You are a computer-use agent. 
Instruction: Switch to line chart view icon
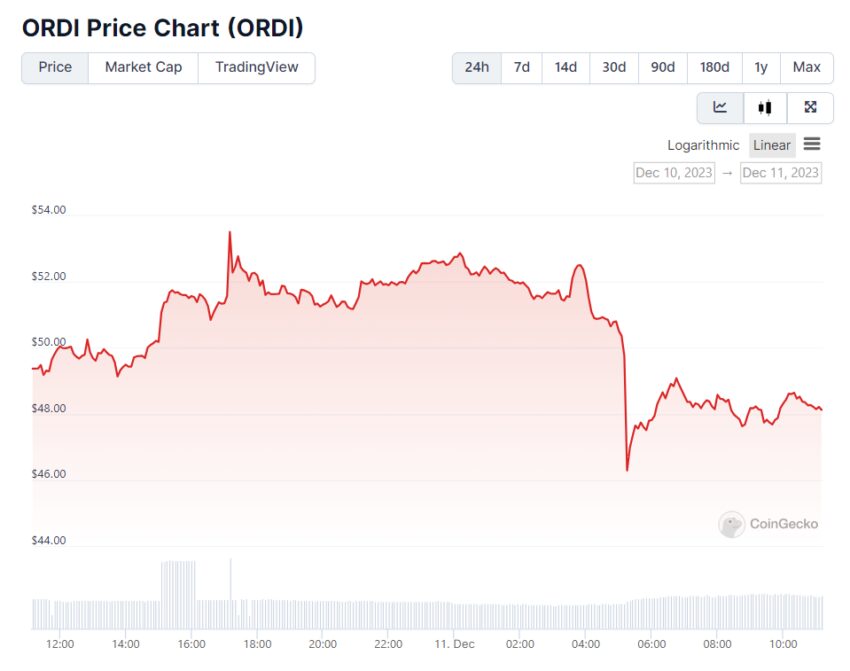pos(720,108)
